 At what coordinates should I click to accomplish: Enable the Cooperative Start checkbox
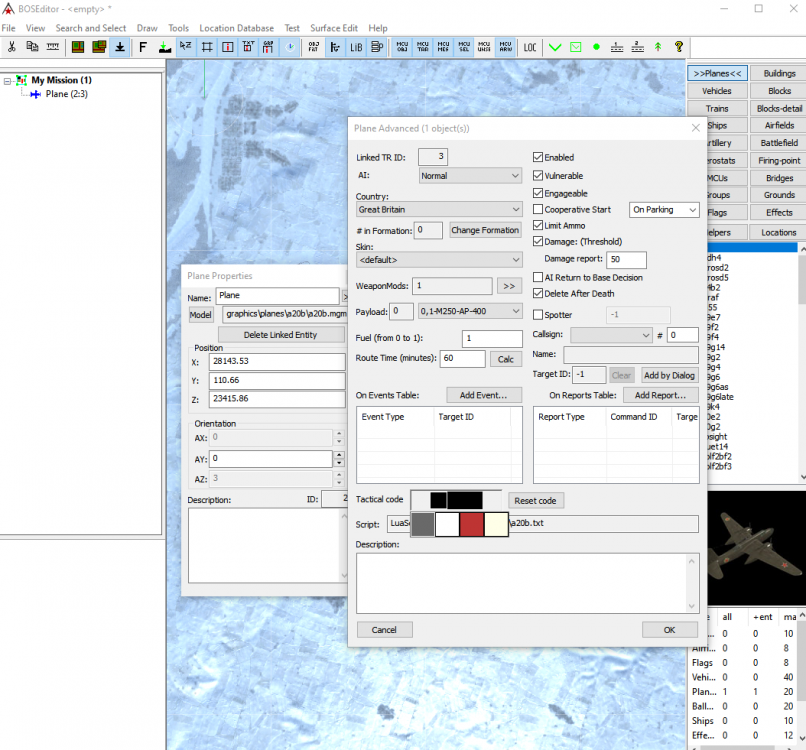point(538,210)
